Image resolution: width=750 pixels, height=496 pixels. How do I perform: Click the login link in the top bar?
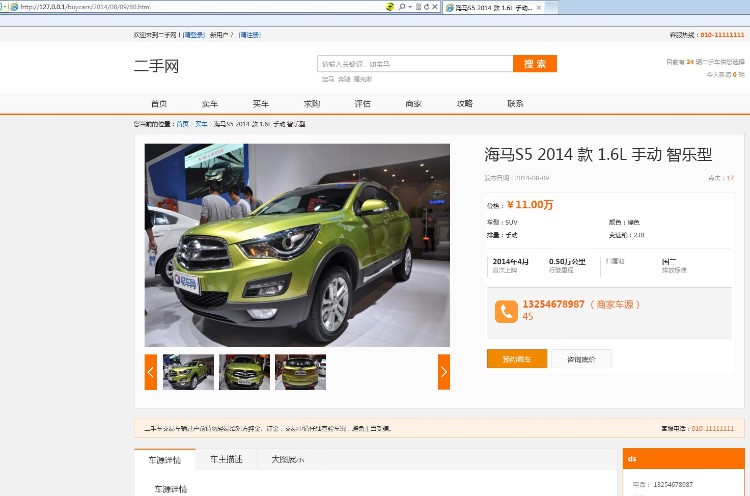194,35
